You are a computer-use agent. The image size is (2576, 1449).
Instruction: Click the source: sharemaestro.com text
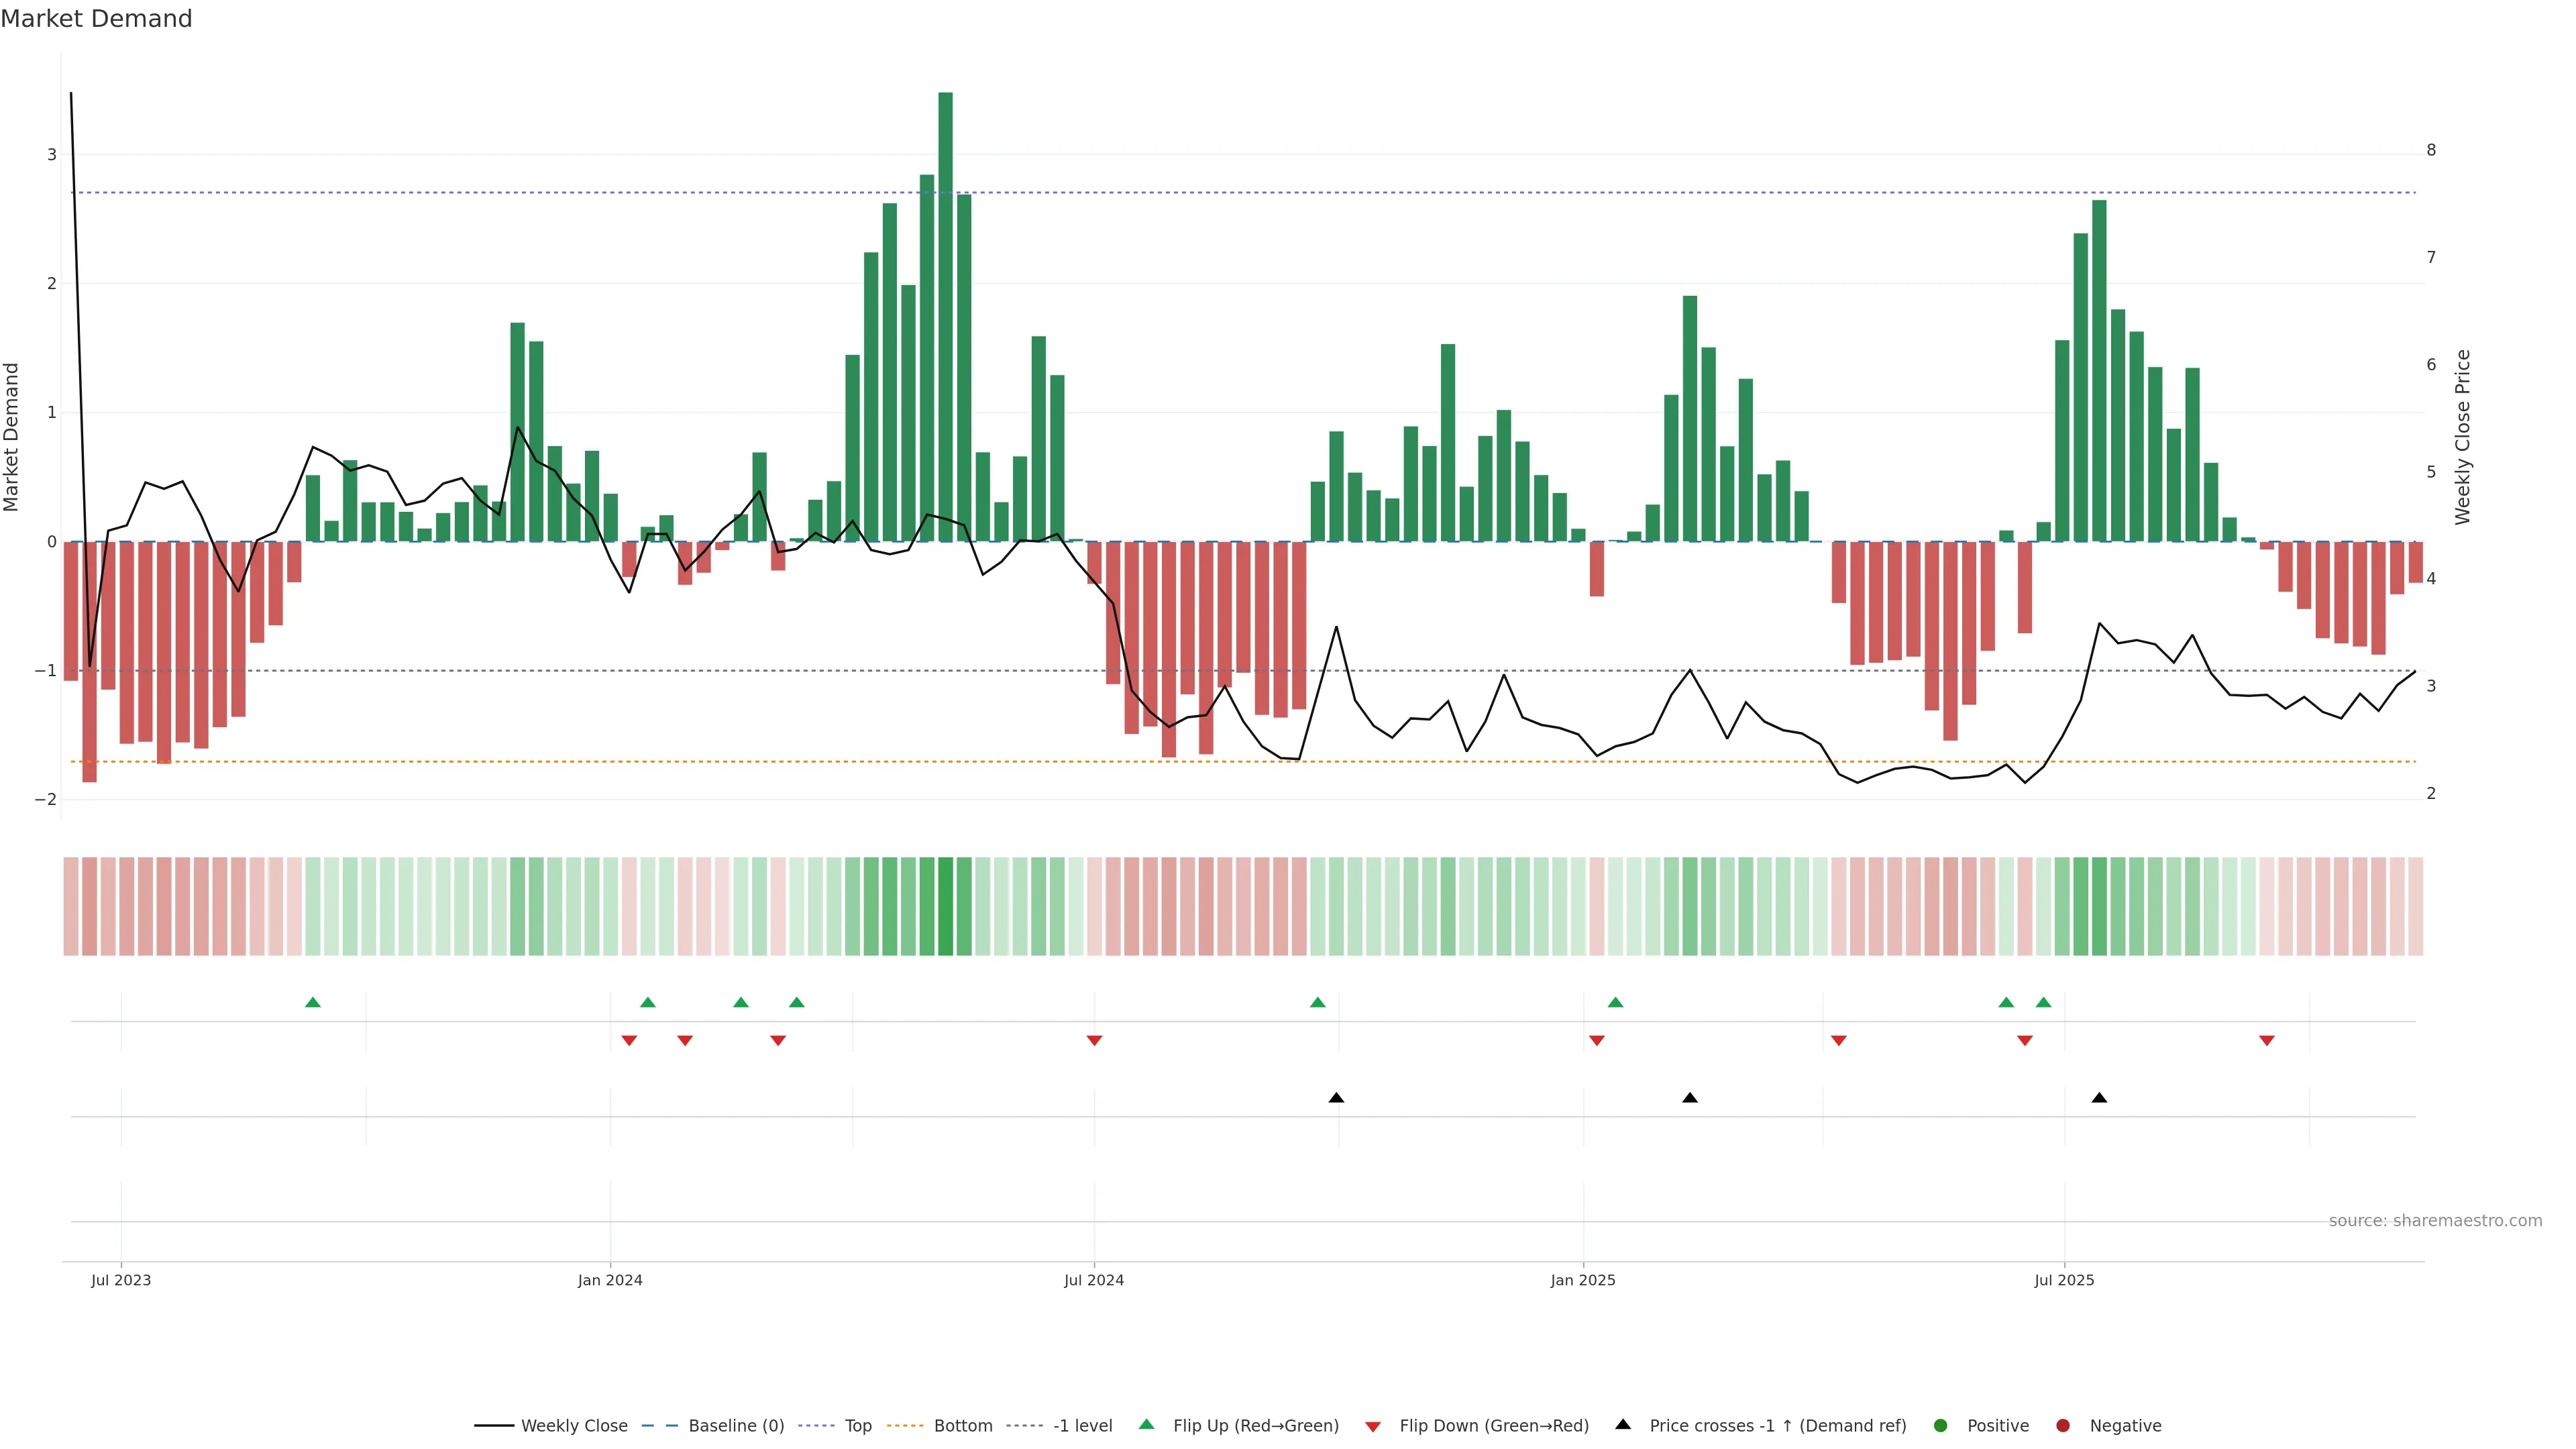(2435, 1220)
